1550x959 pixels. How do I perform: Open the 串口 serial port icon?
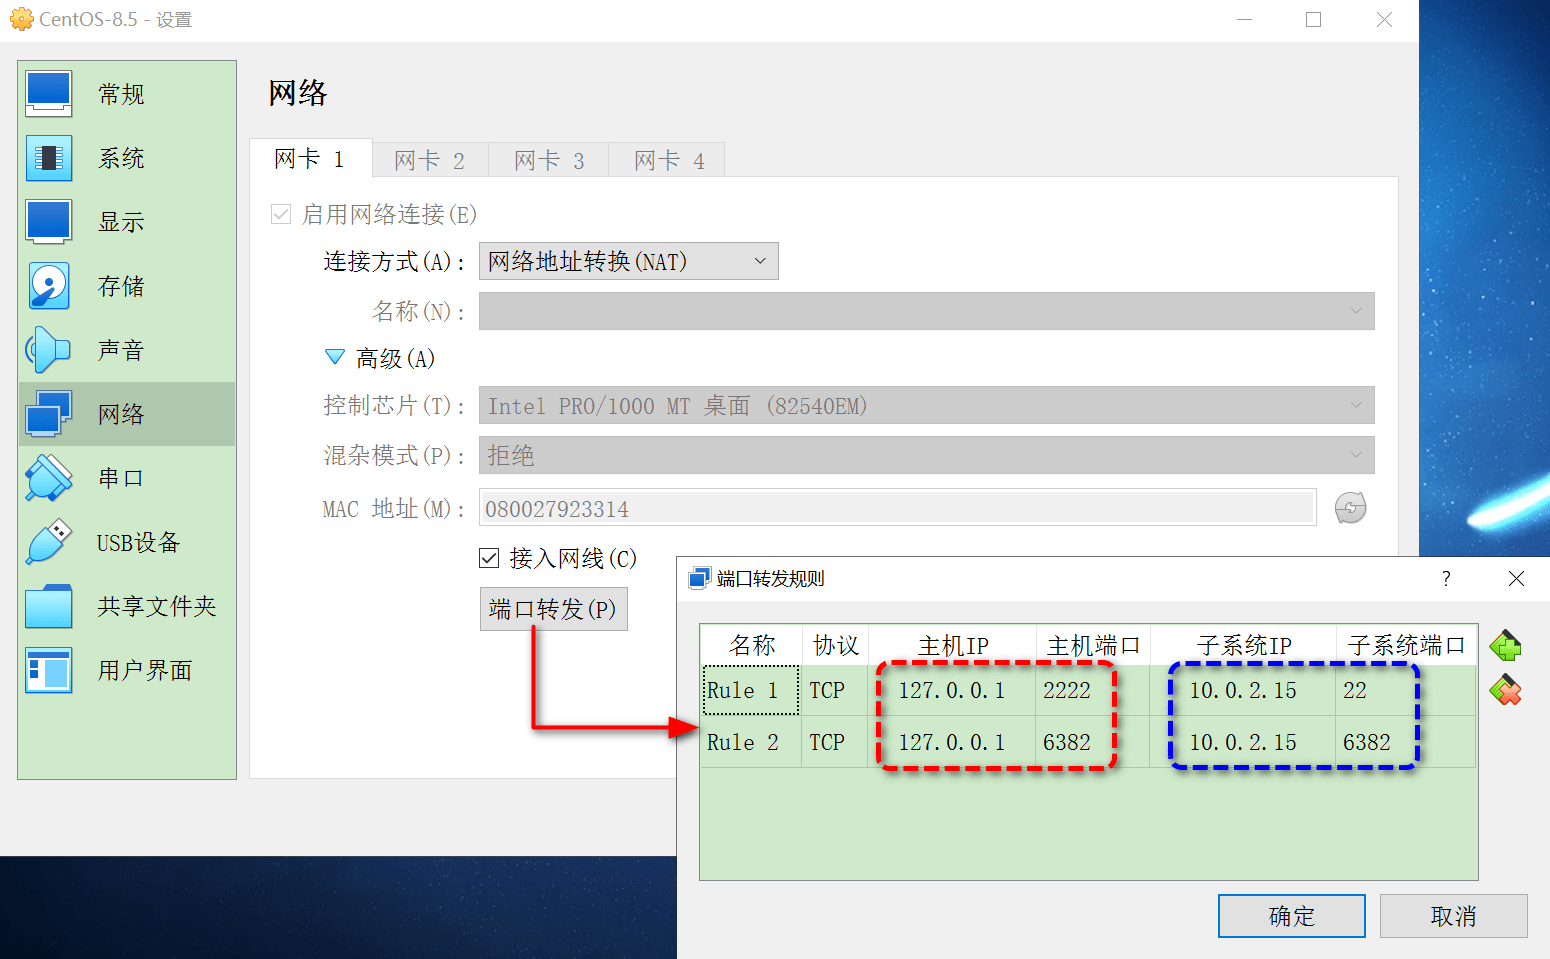[49, 478]
